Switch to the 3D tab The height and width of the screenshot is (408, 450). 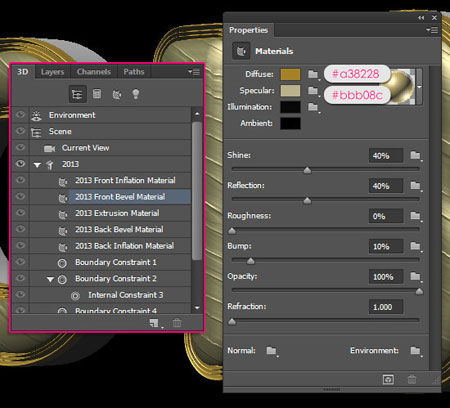[x=23, y=72]
